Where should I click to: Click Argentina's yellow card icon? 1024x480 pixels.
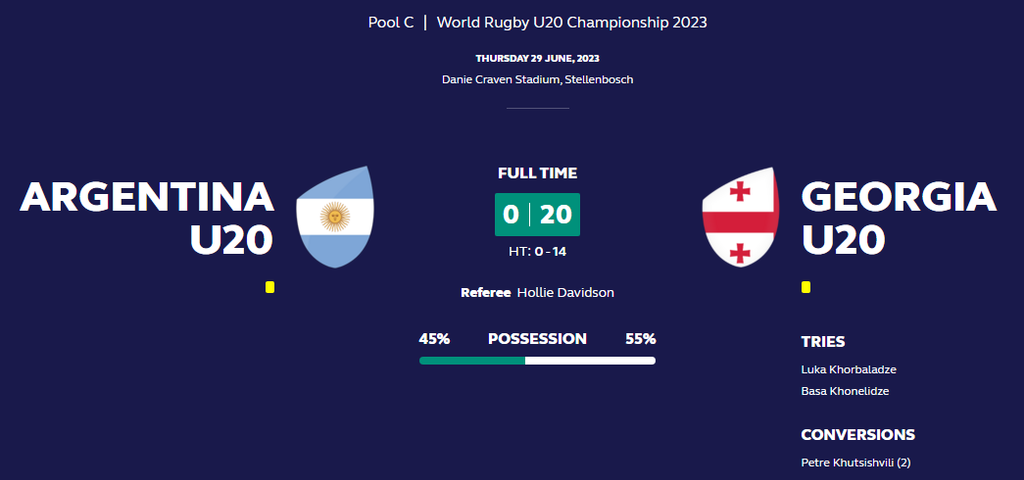[x=270, y=287]
